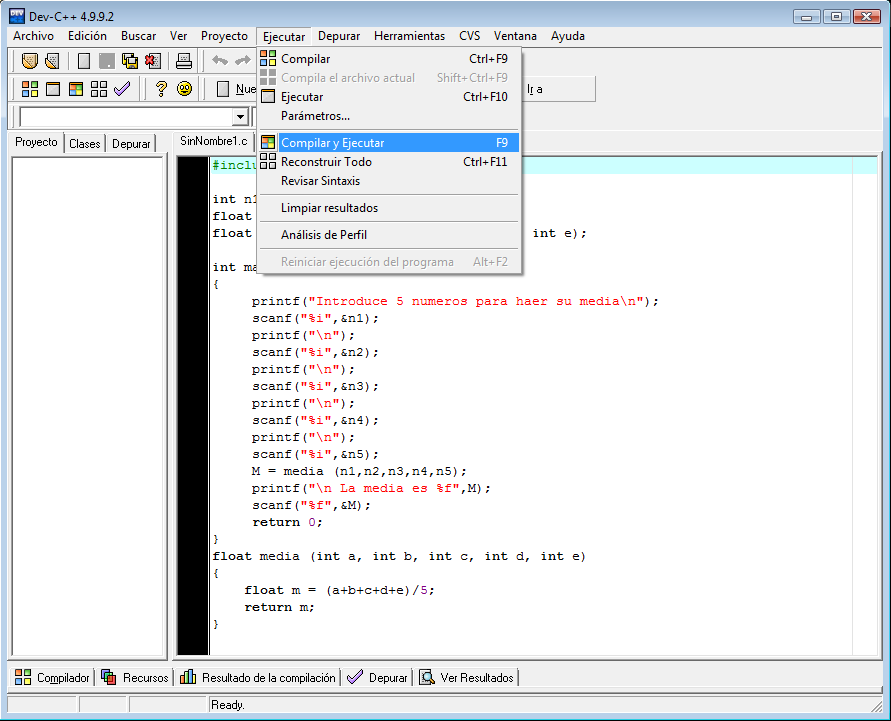
Task: Open the Buscar menu
Action: (138, 36)
